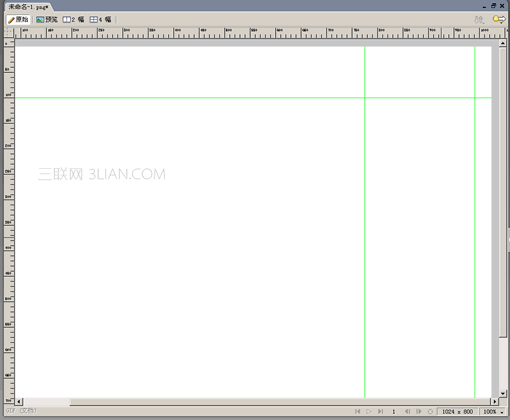Open the 4 幅 four-up preview
Image resolution: width=510 pixels, height=420 pixels.
100,20
